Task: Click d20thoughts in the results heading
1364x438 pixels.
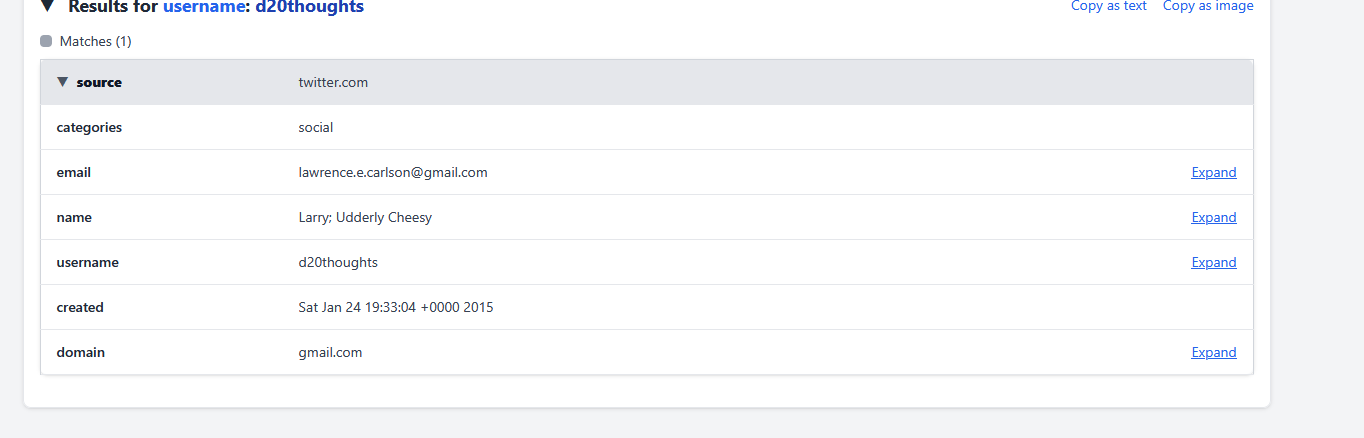Action: [309, 7]
